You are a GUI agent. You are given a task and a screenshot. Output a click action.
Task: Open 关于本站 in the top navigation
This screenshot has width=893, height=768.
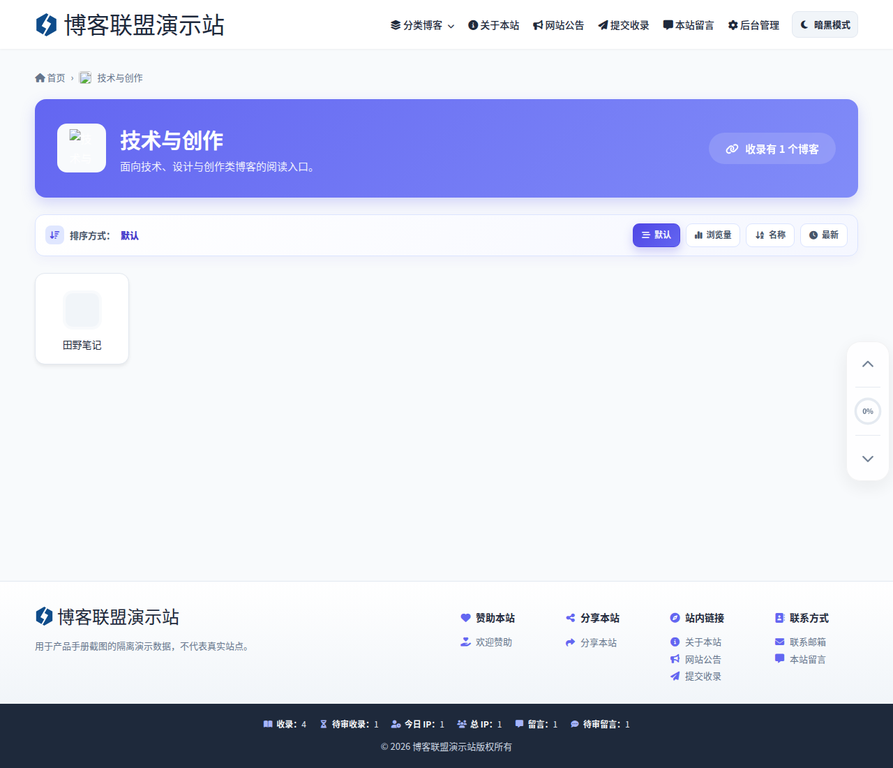tap(494, 25)
